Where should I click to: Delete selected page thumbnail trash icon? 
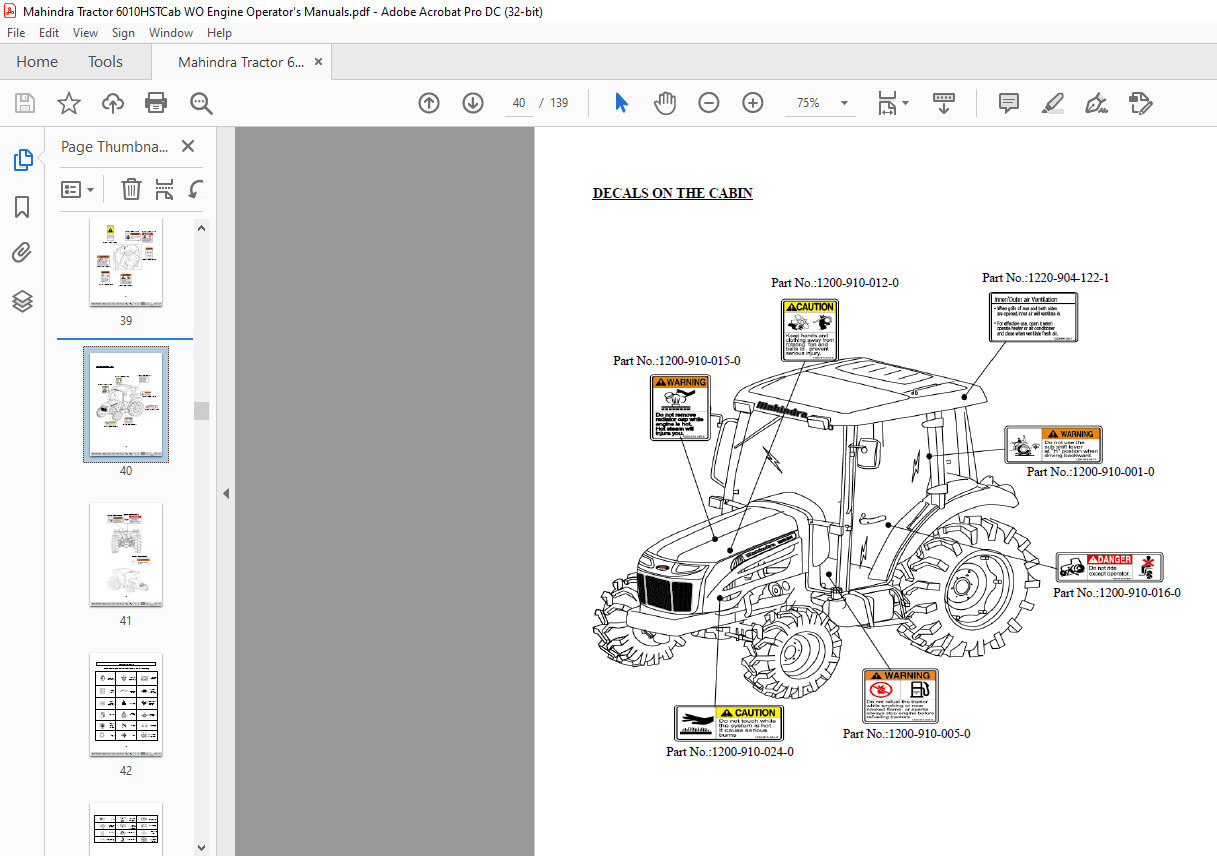point(131,189)
